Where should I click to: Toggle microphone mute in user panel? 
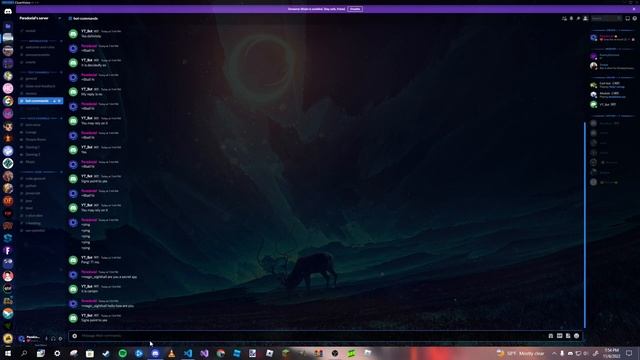pyautogui.click(x=46, y=338)
